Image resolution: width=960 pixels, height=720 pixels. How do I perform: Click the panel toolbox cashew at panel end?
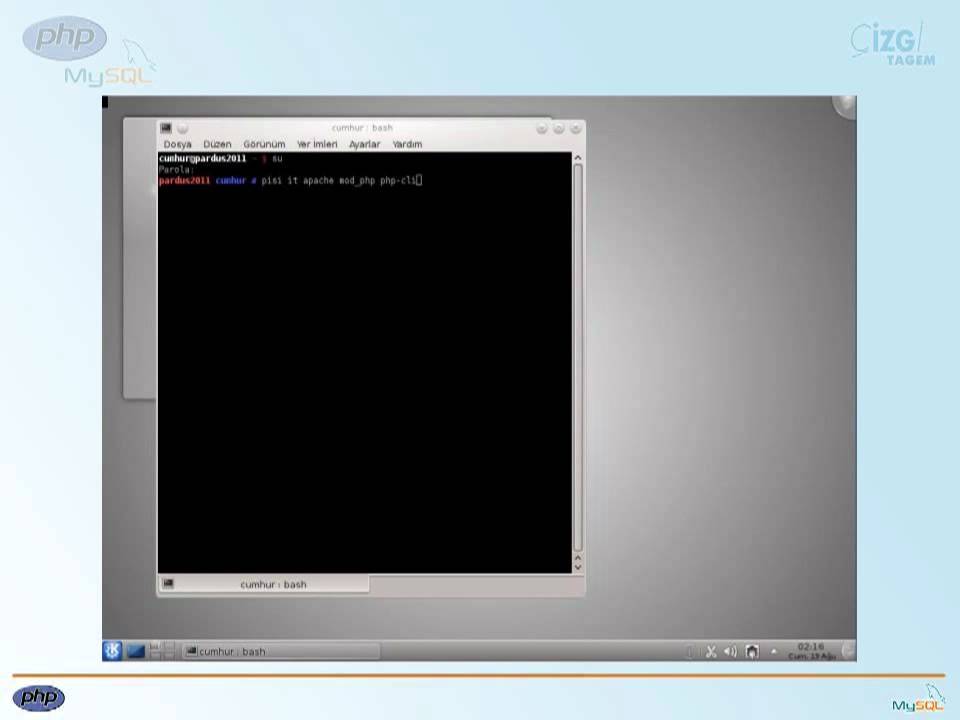click(x=849, y=650)
